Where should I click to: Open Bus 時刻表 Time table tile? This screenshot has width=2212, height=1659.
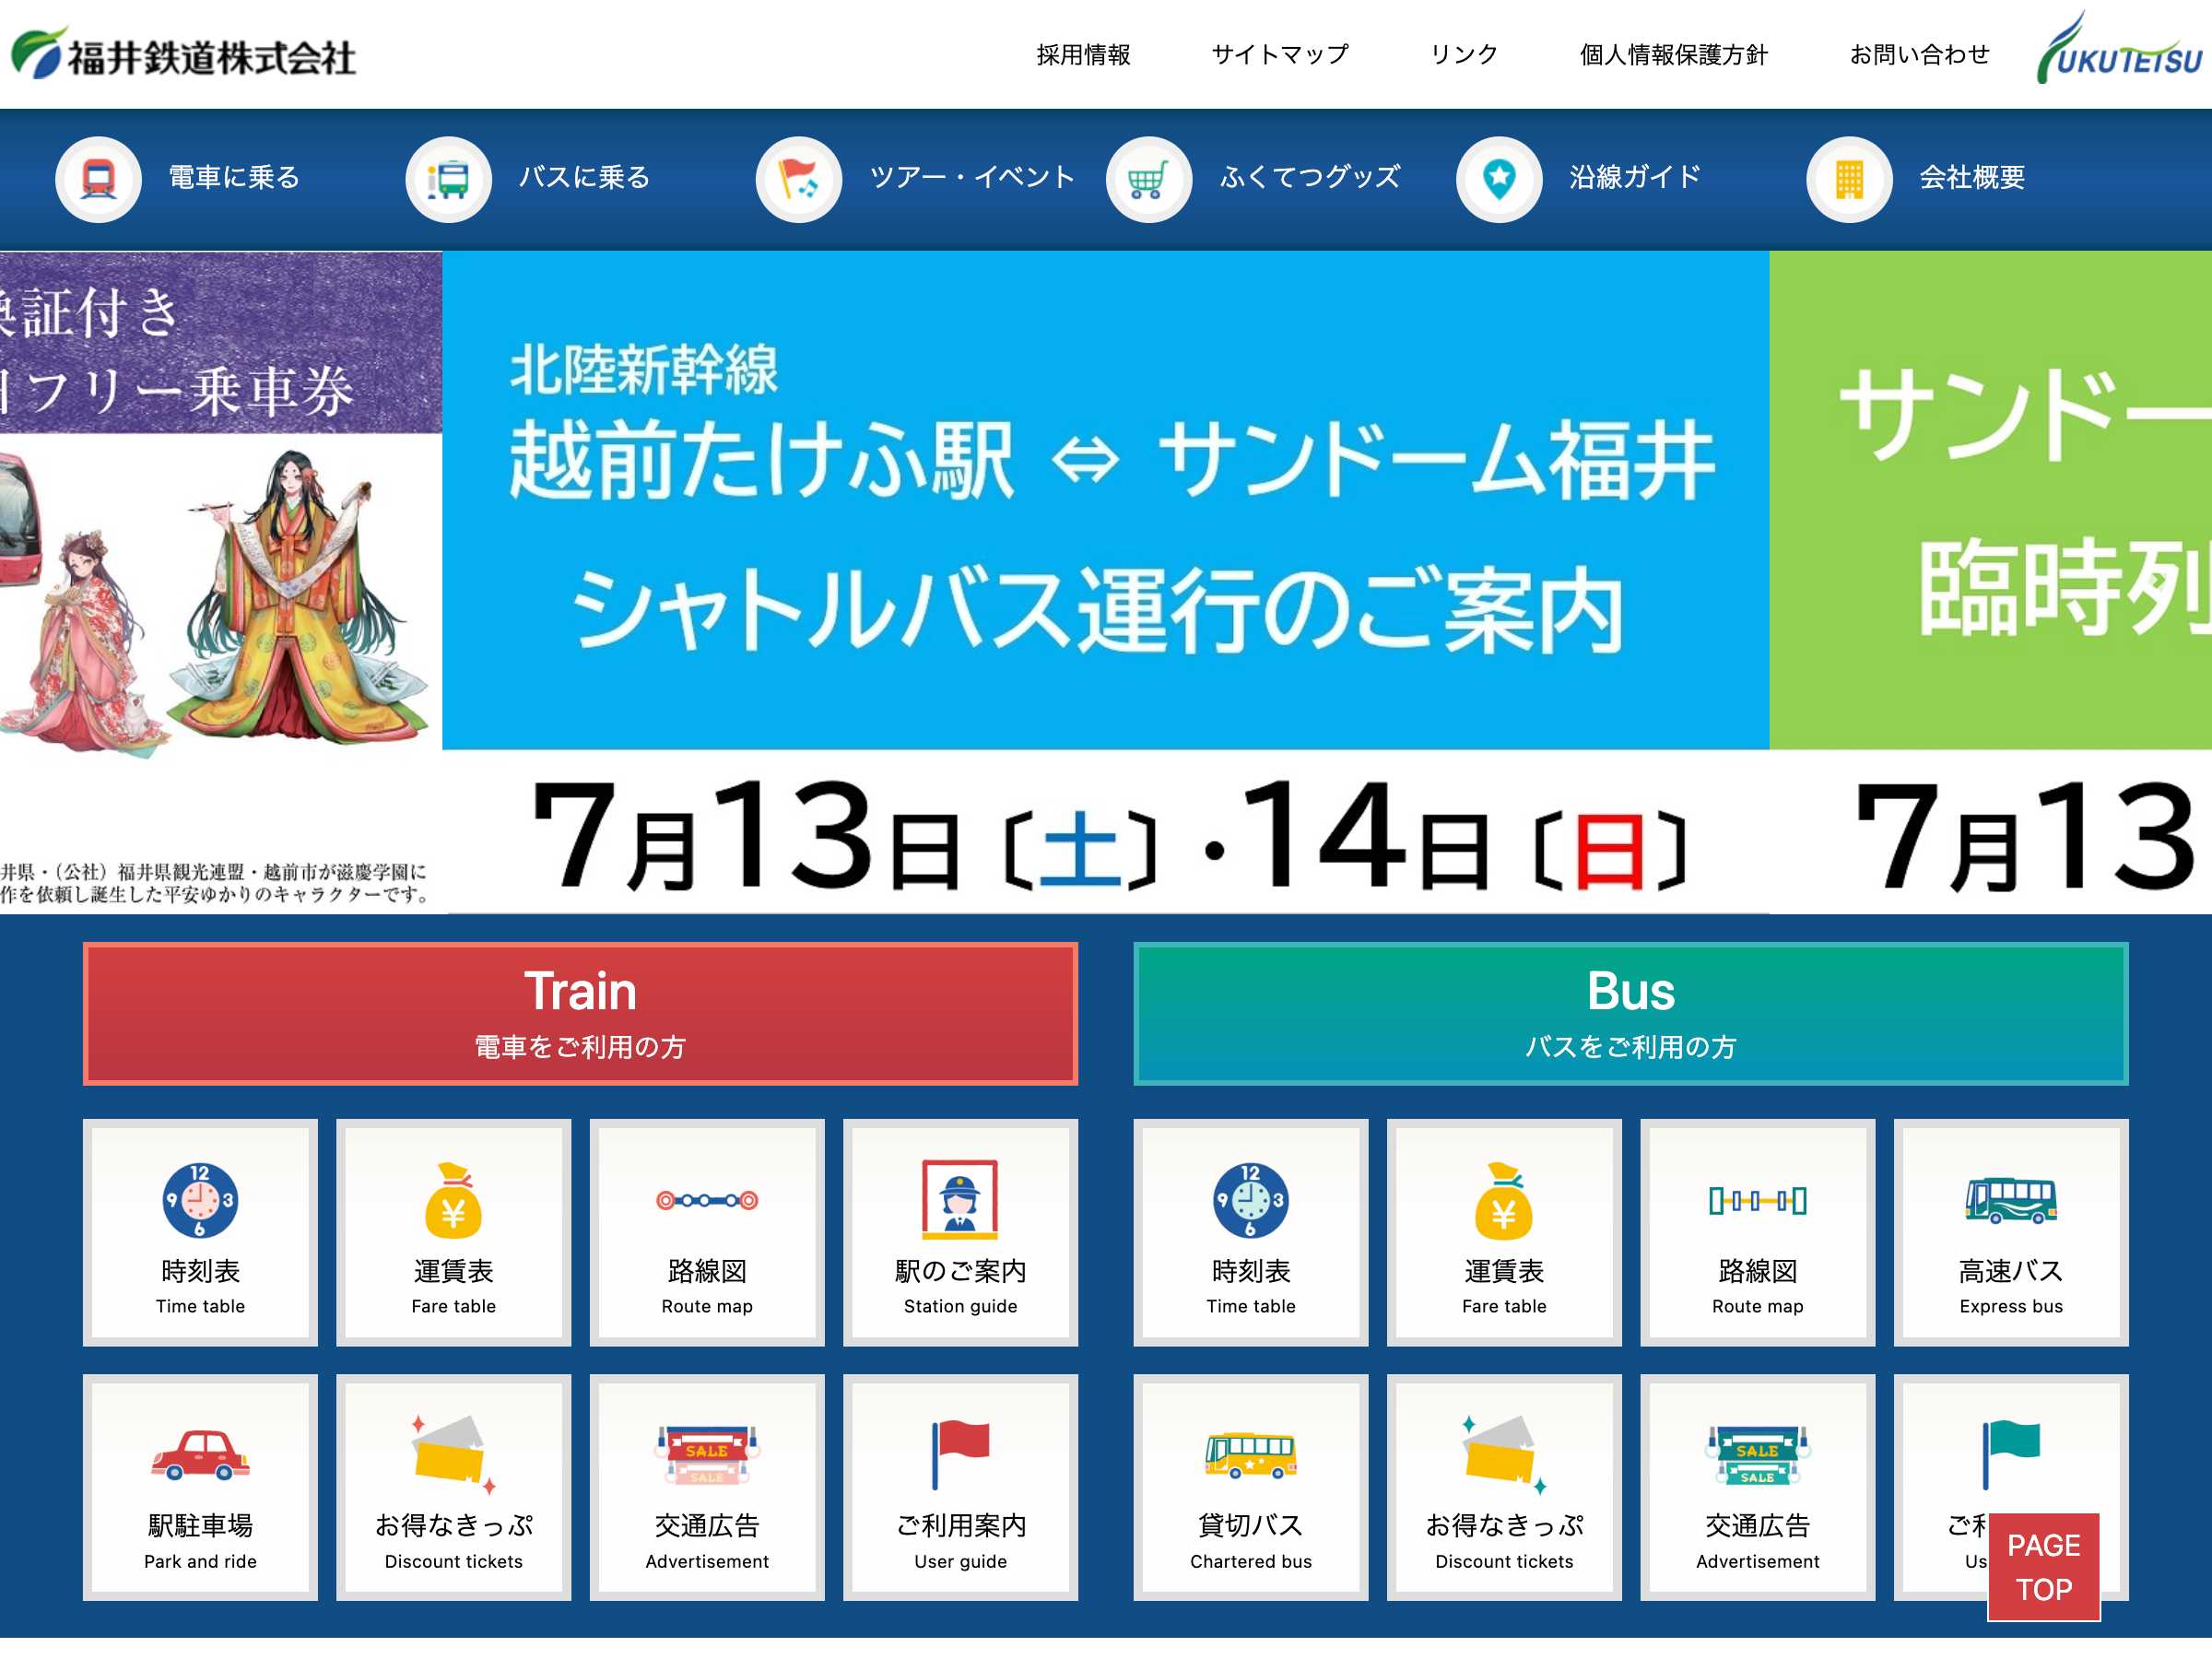point(1250,1232)
